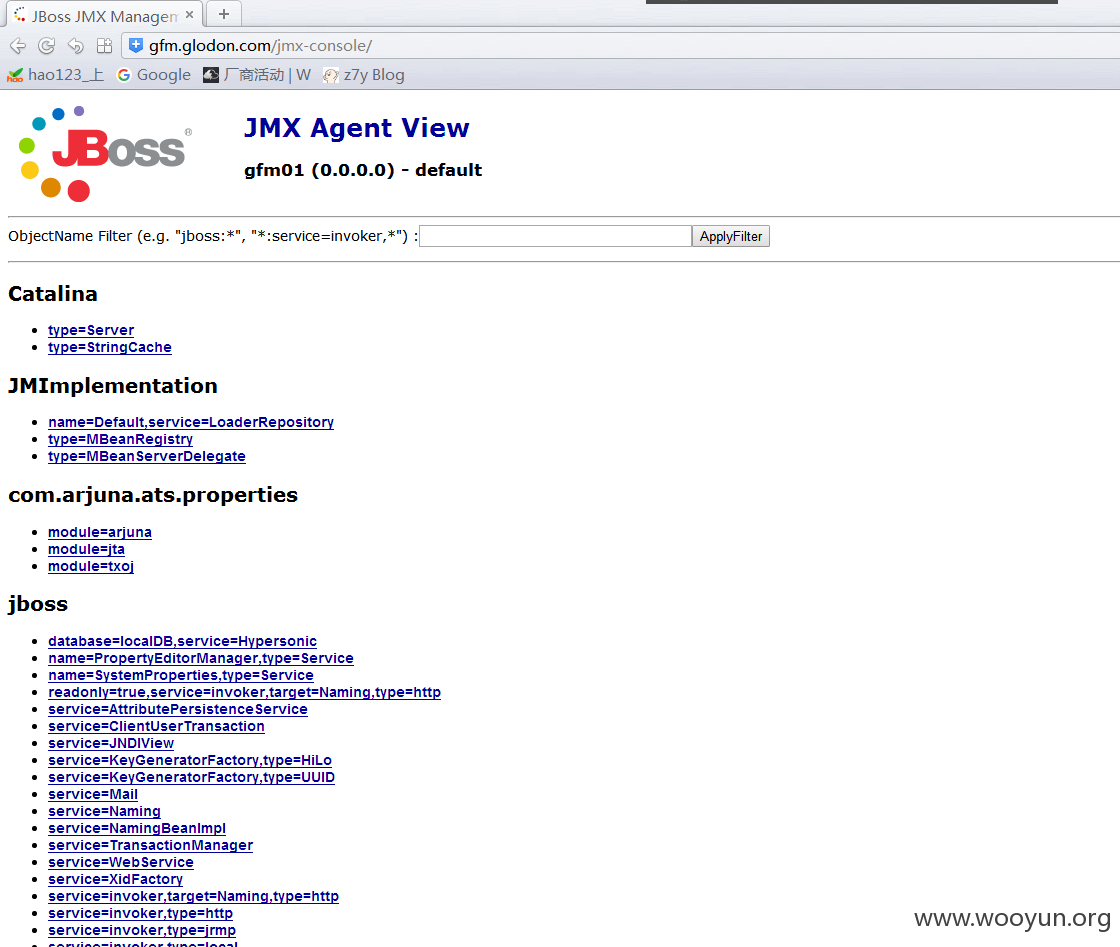Open service=WebService link

[x=121, y=863]
